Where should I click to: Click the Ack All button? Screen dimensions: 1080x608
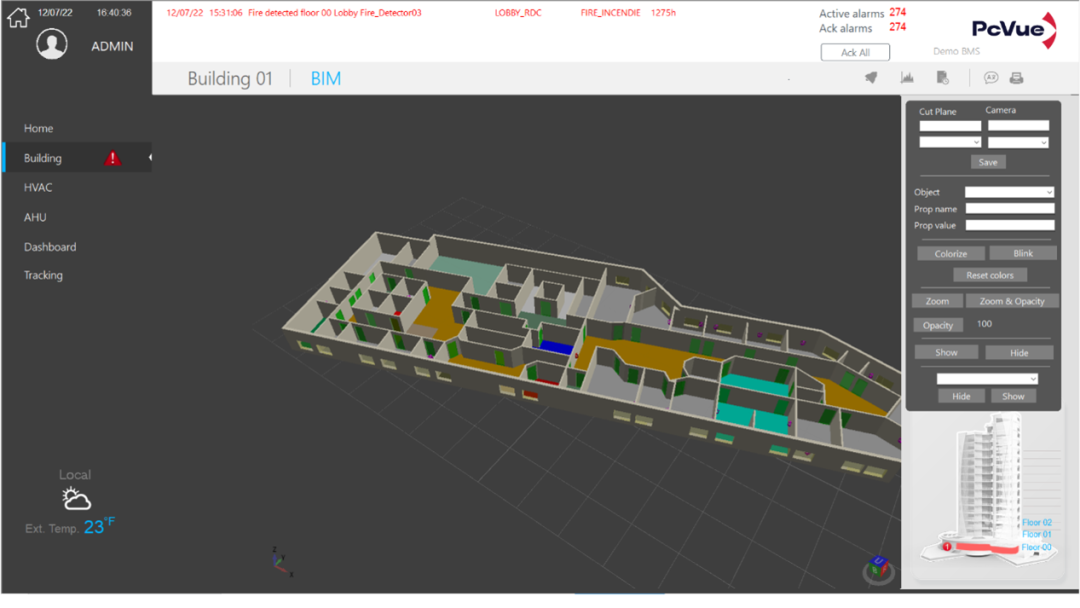coord(855,52)
